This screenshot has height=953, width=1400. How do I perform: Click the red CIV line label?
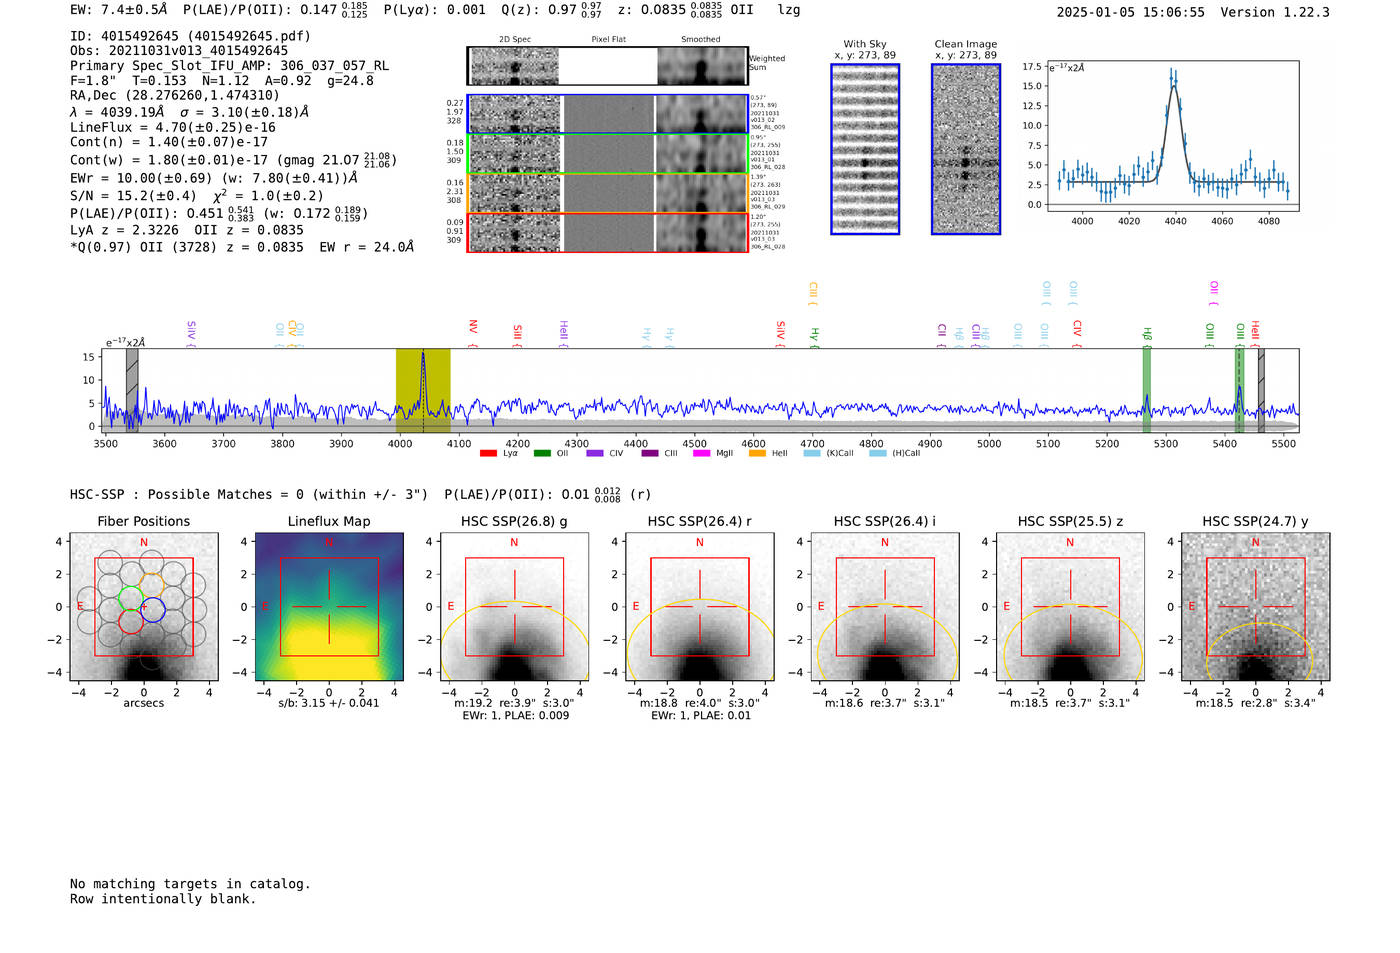coord(1077,334)
